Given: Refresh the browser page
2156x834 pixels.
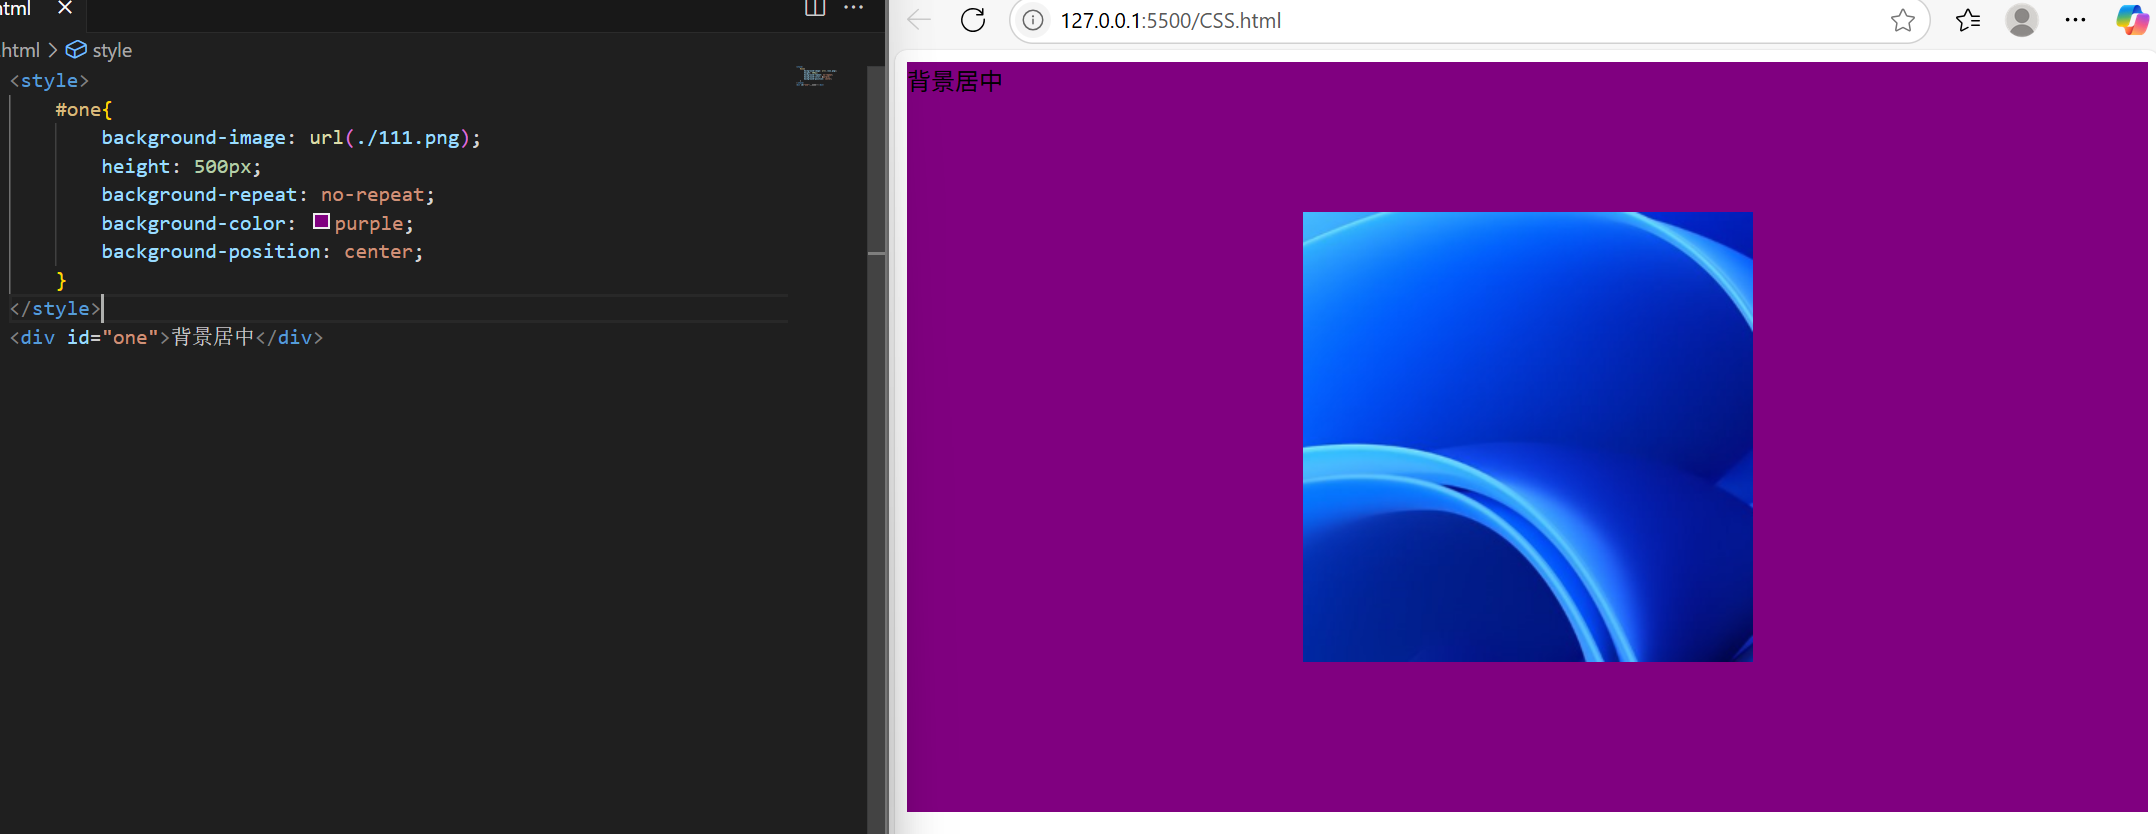Looking at the screenshot, I should pos(973,20).
